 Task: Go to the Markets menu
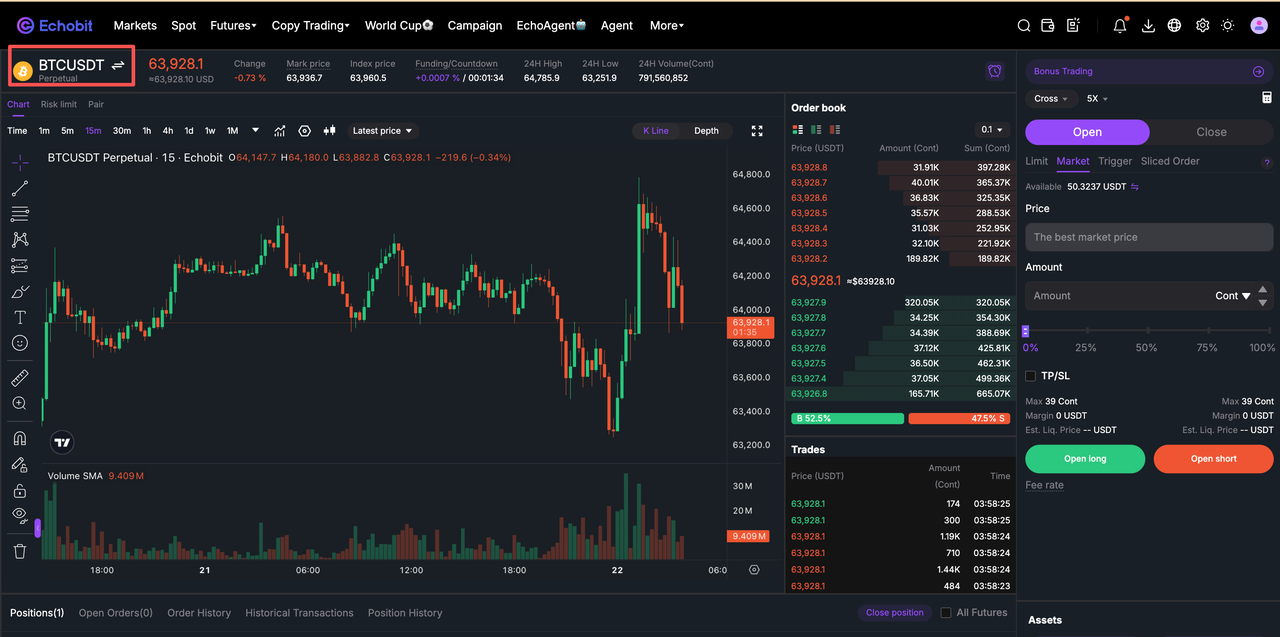click(135, 25)
